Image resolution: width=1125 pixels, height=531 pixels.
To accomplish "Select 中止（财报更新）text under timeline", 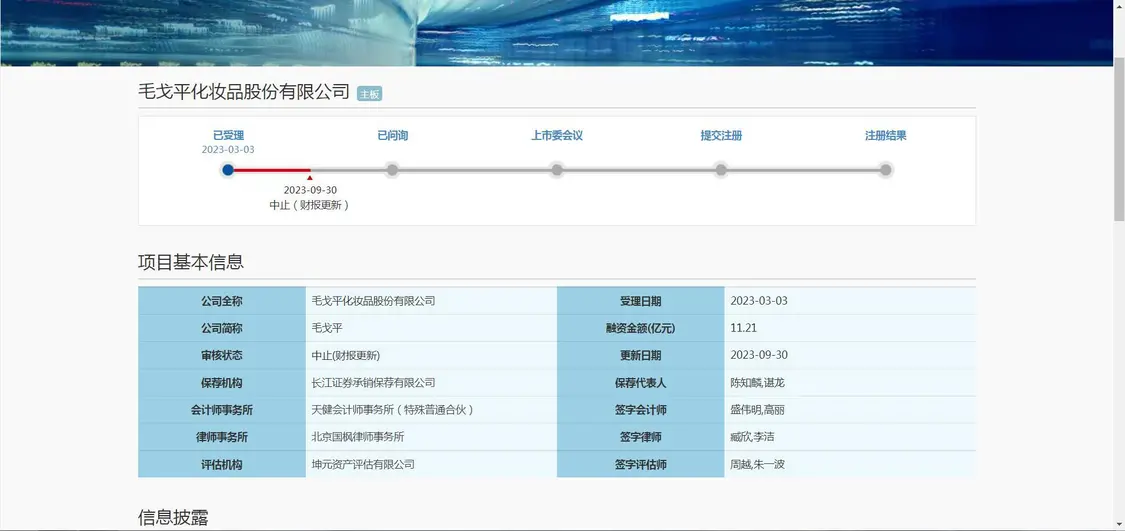I will pyautogui.click(x=309, y=205).
